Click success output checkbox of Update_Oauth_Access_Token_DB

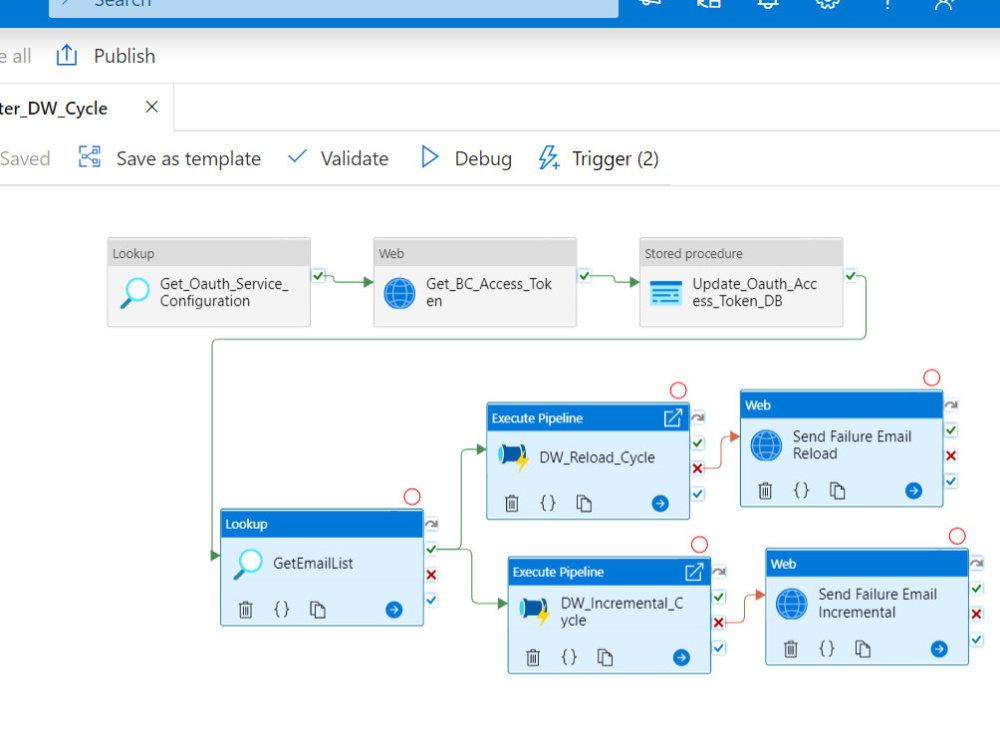click(850, 276)
